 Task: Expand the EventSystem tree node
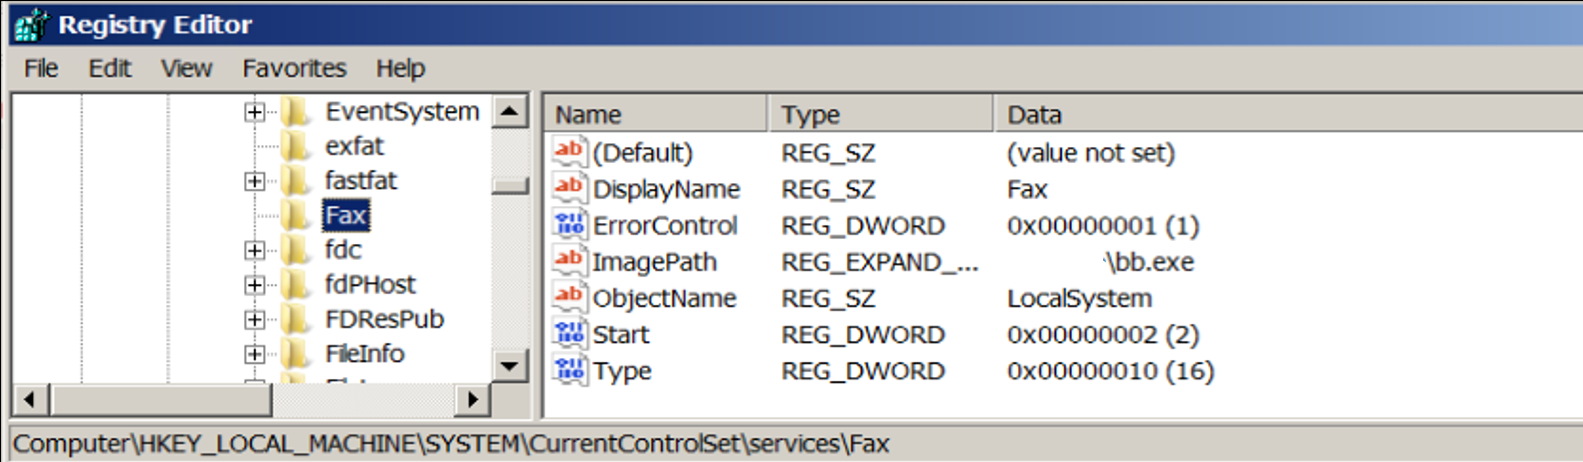coord(254,112)
